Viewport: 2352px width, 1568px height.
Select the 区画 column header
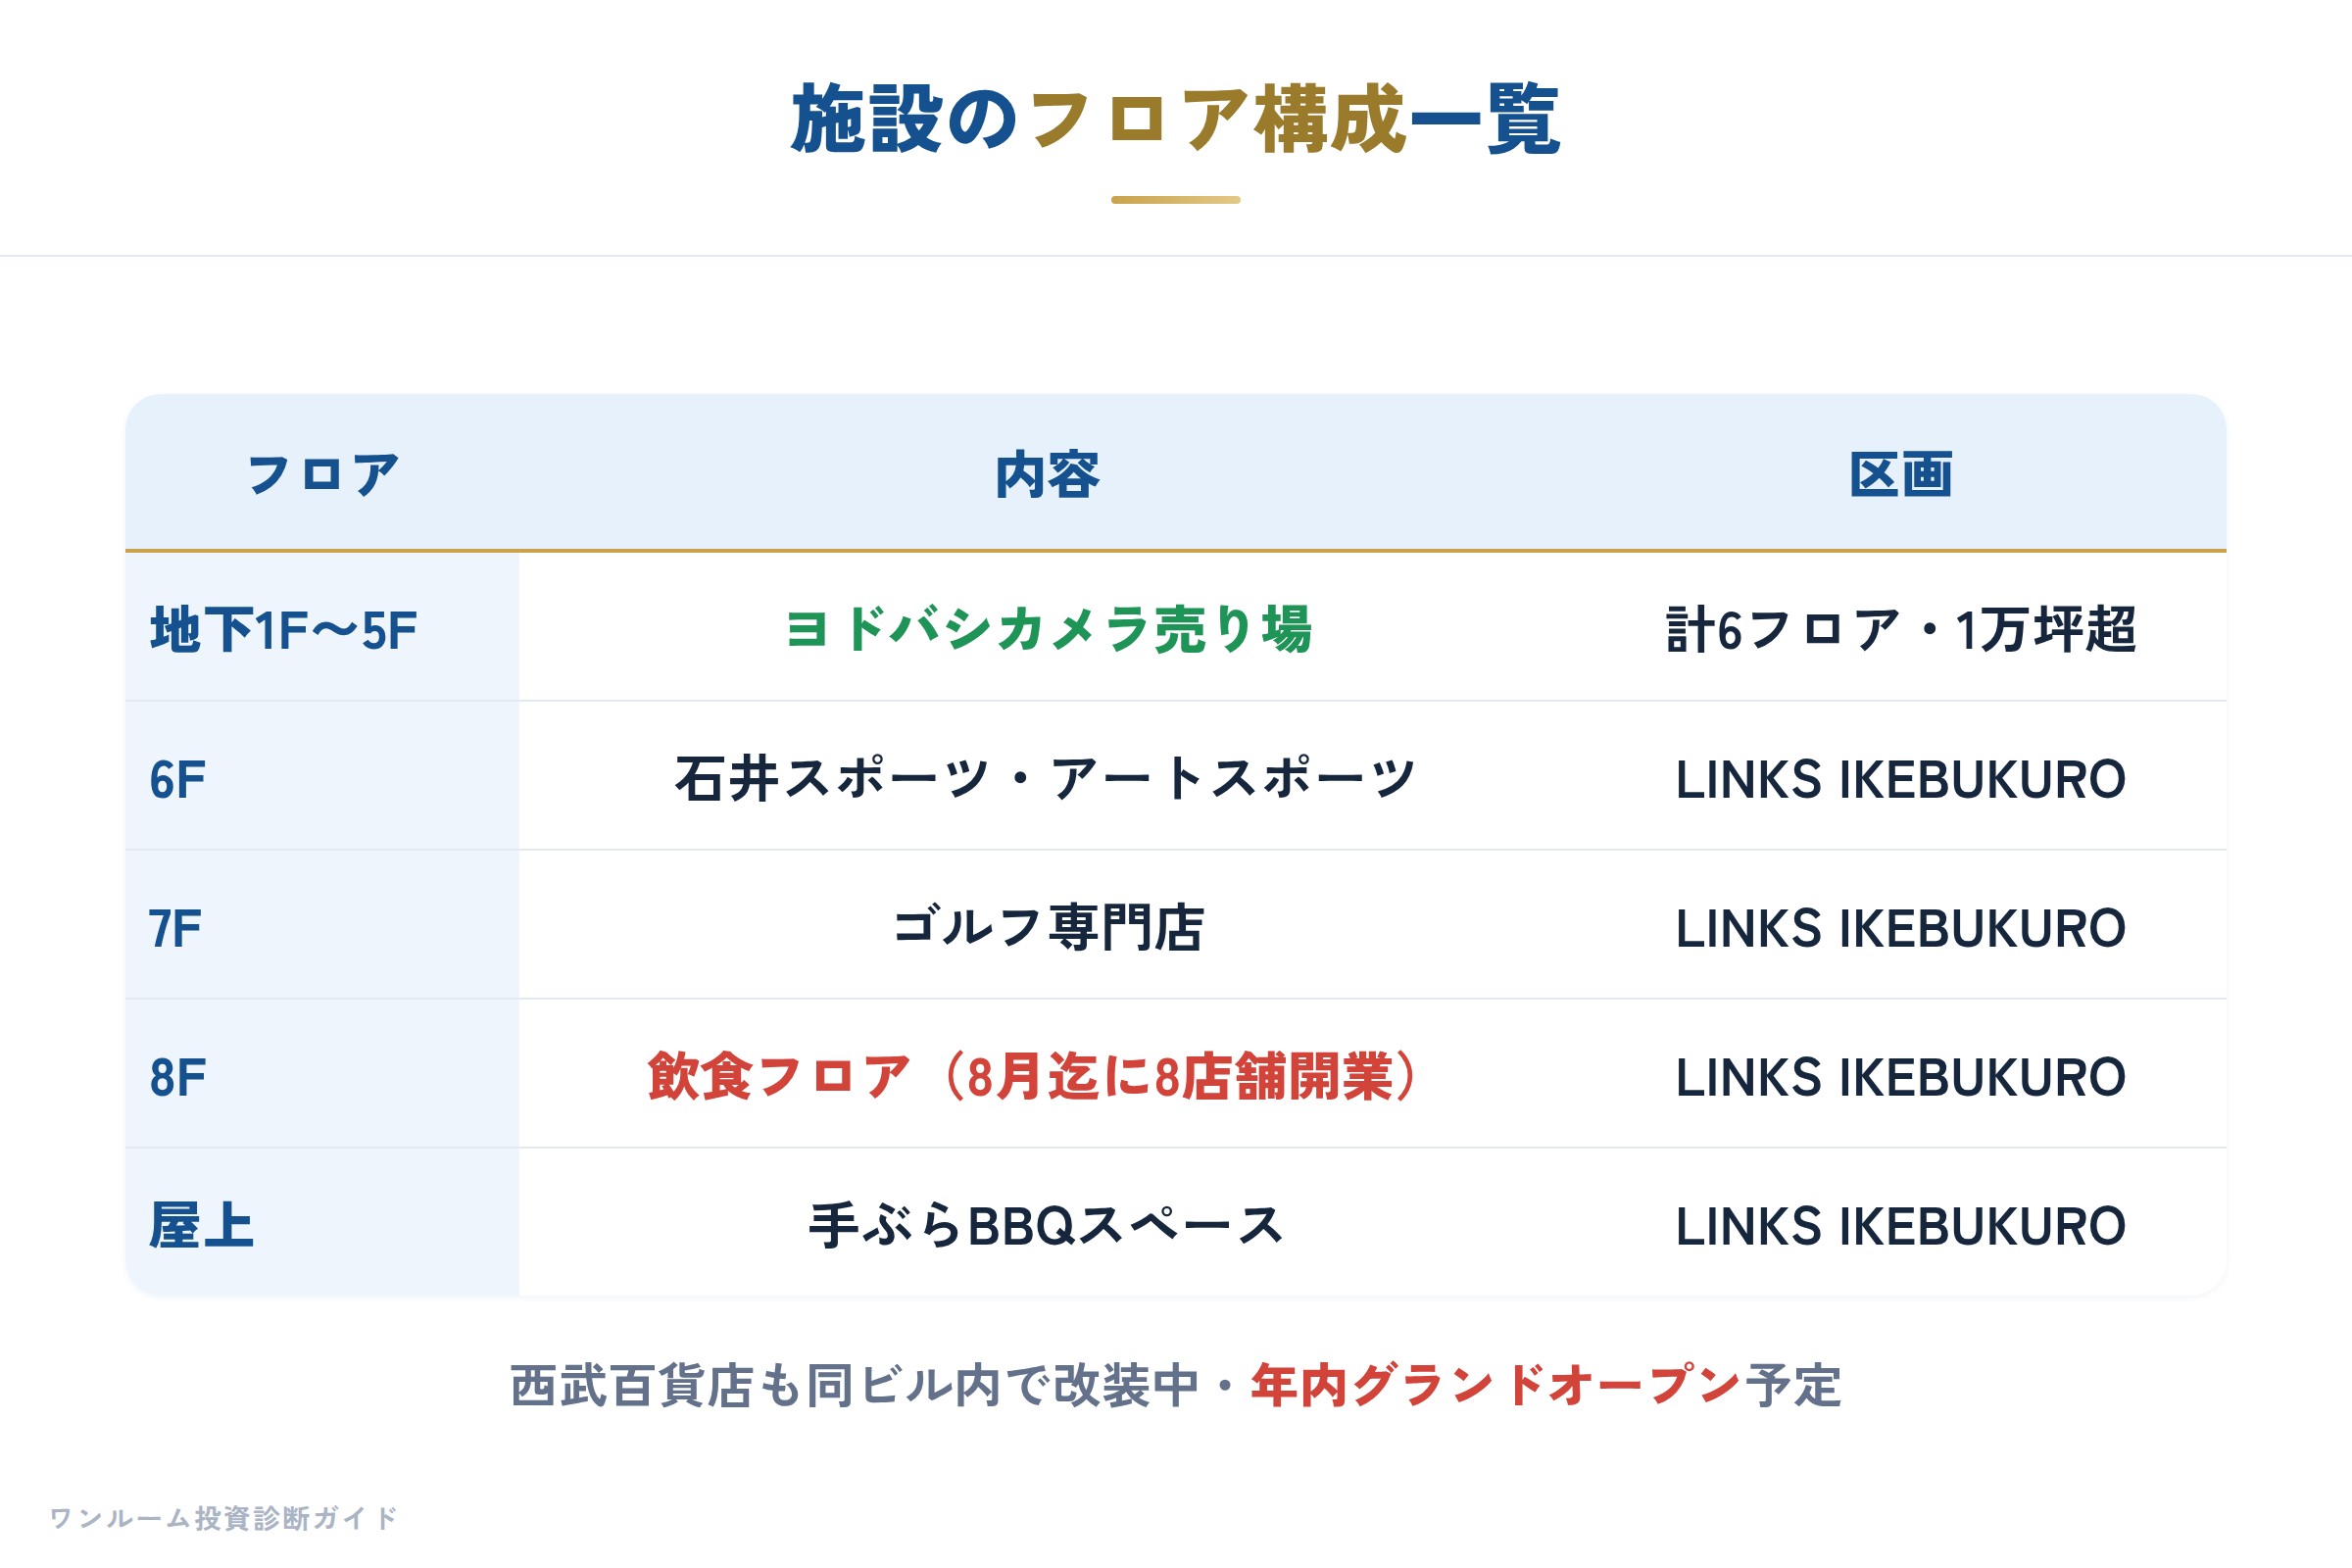coord(1901,475)
